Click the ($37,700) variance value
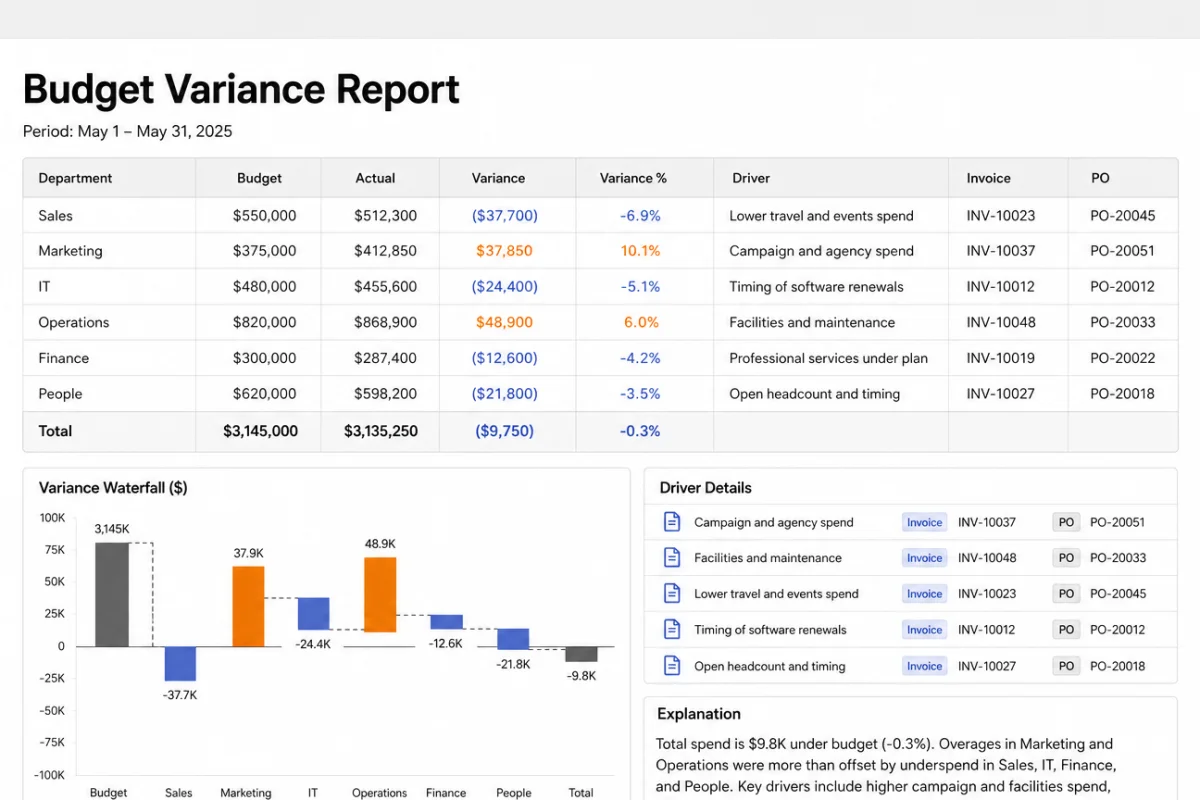The height and width of the screenshot is (800, 1200). [x=505, y=215]
